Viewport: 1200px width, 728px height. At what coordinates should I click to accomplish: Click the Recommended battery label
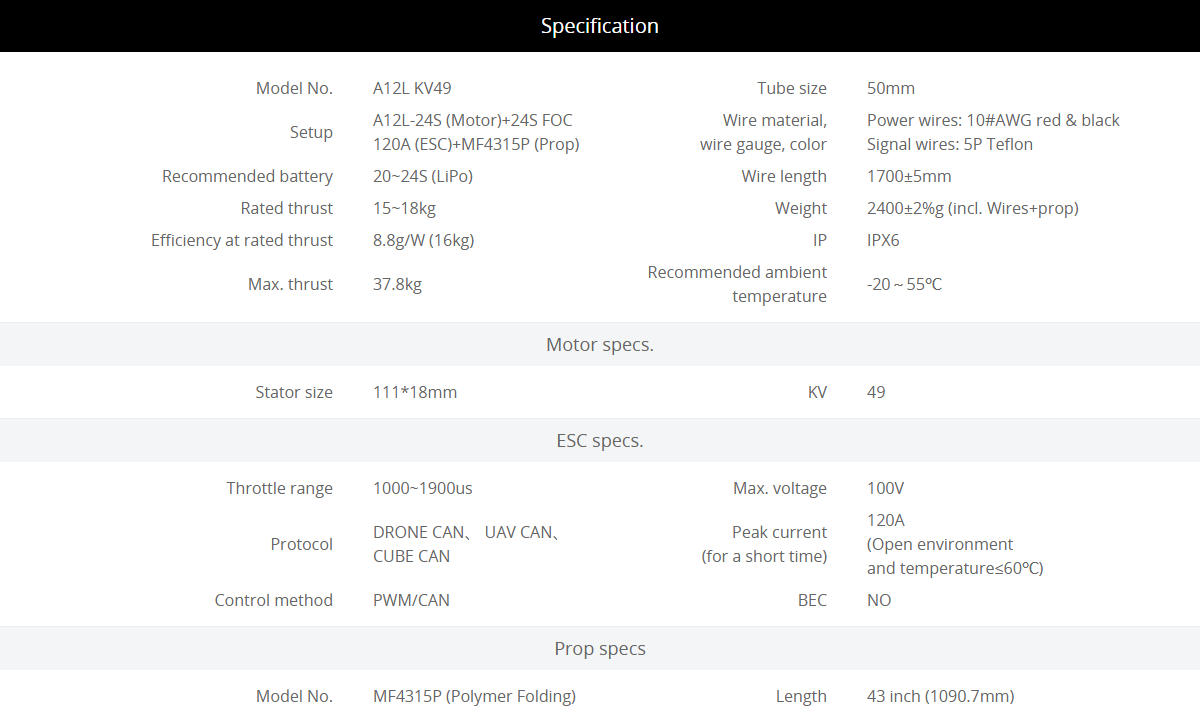click(247, 176)
